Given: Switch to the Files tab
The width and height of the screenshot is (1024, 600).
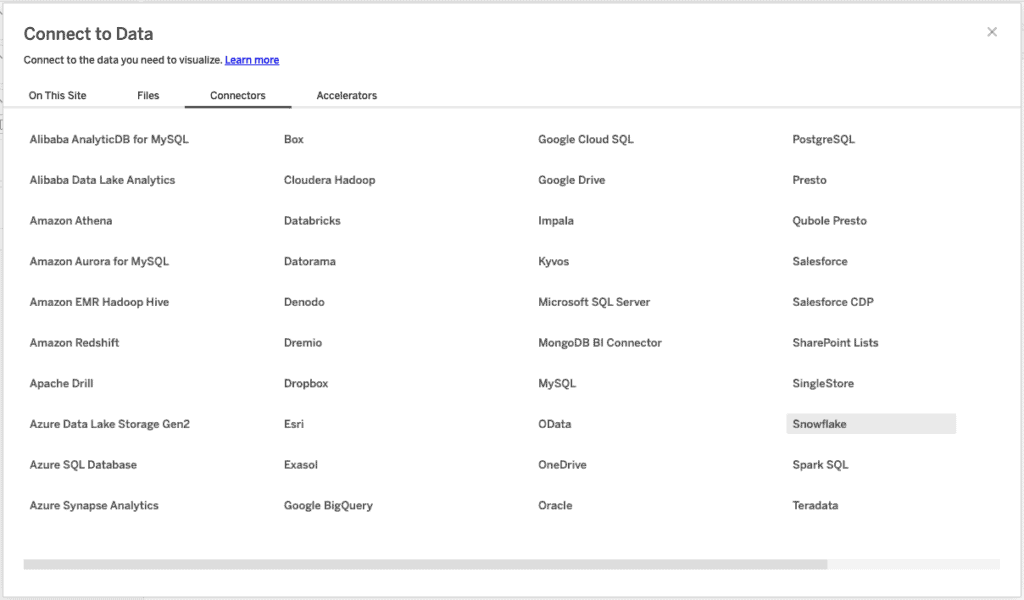Looking at the screenshot, I should [148, 96].
